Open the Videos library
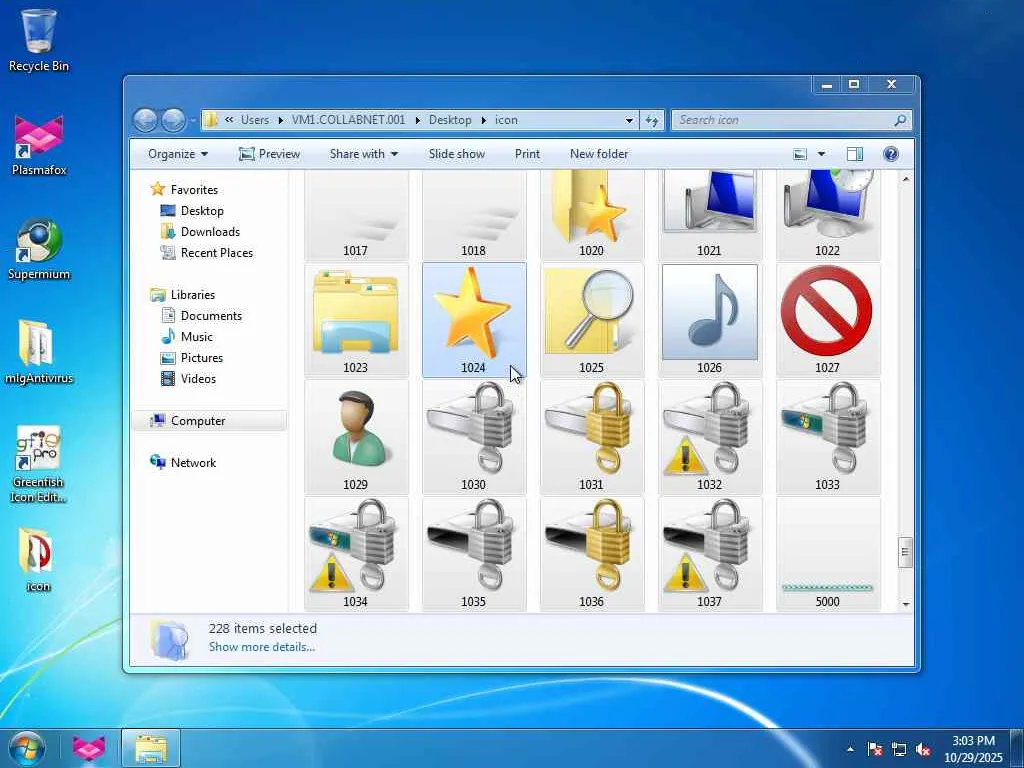Viewport: 1024px width, 768px height. [198, 379]
